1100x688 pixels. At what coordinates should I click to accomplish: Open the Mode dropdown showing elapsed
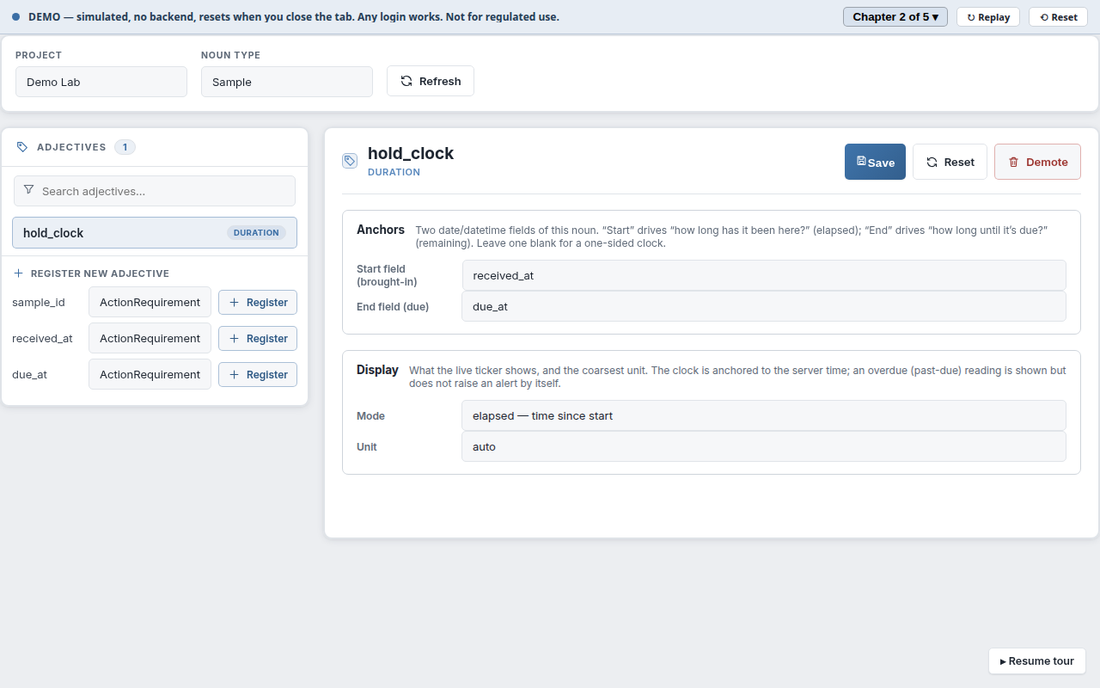coord(764,416)
